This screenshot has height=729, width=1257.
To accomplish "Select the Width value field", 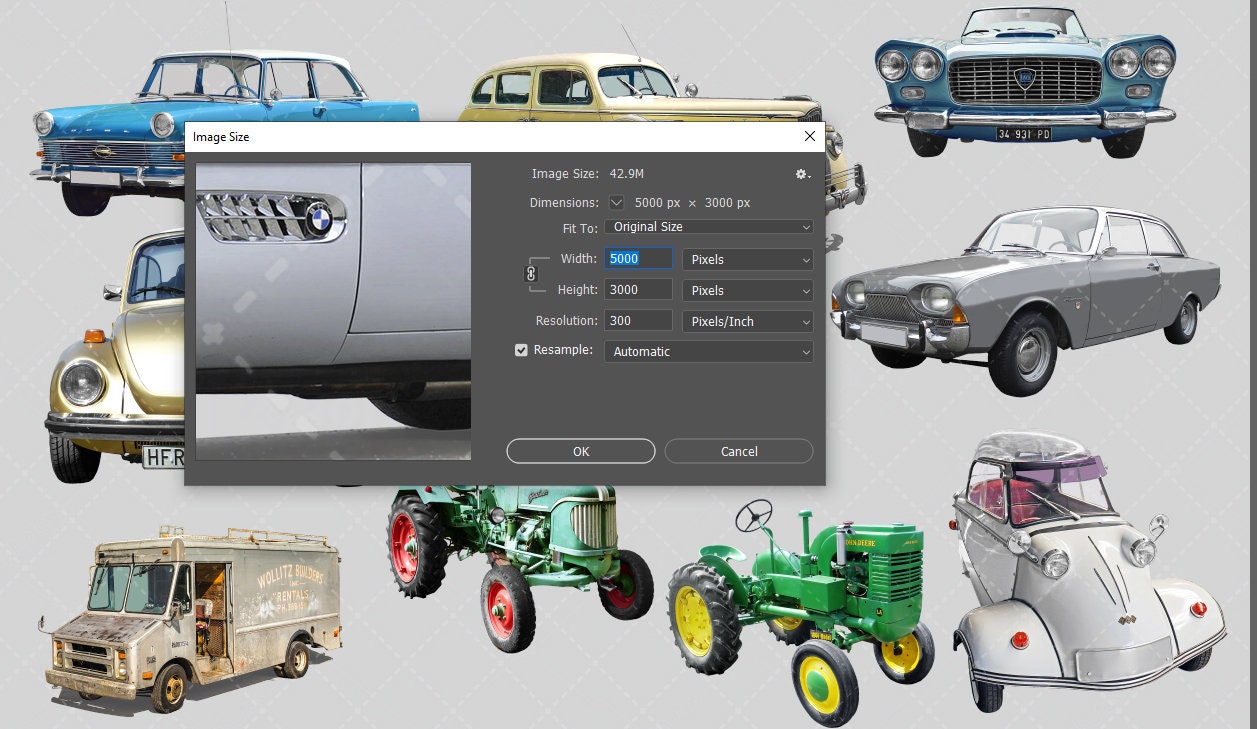I will 639,259.
